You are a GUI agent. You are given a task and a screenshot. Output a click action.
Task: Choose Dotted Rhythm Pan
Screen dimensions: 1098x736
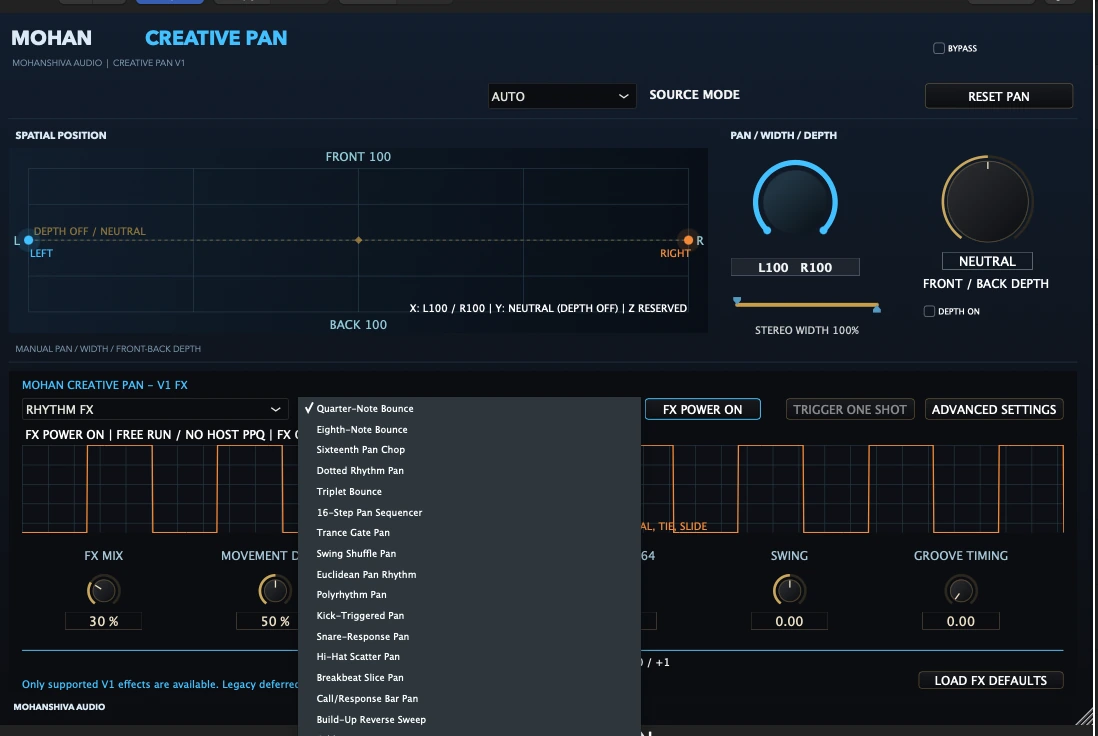(x=469, y=471)
